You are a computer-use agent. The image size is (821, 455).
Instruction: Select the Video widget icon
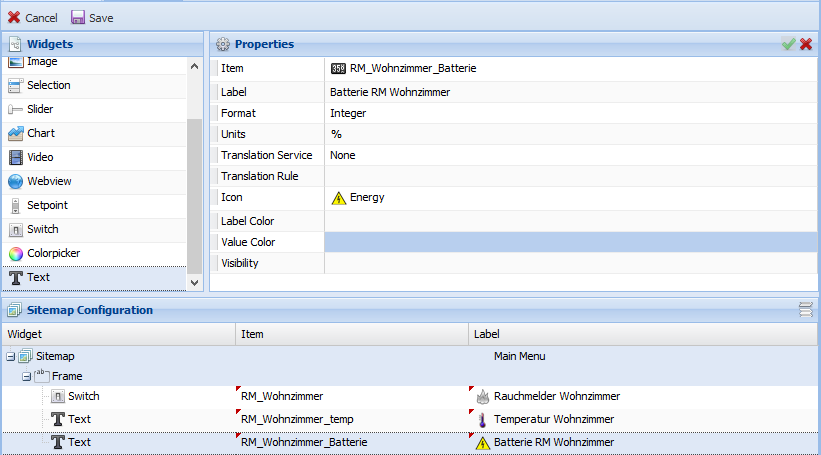[x=16, y=157]
